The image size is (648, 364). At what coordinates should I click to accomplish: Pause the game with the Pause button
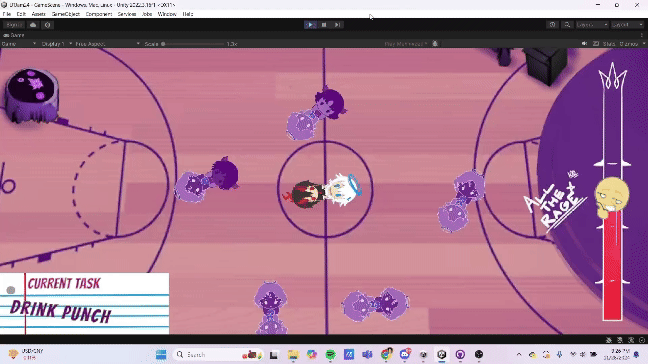324,25
